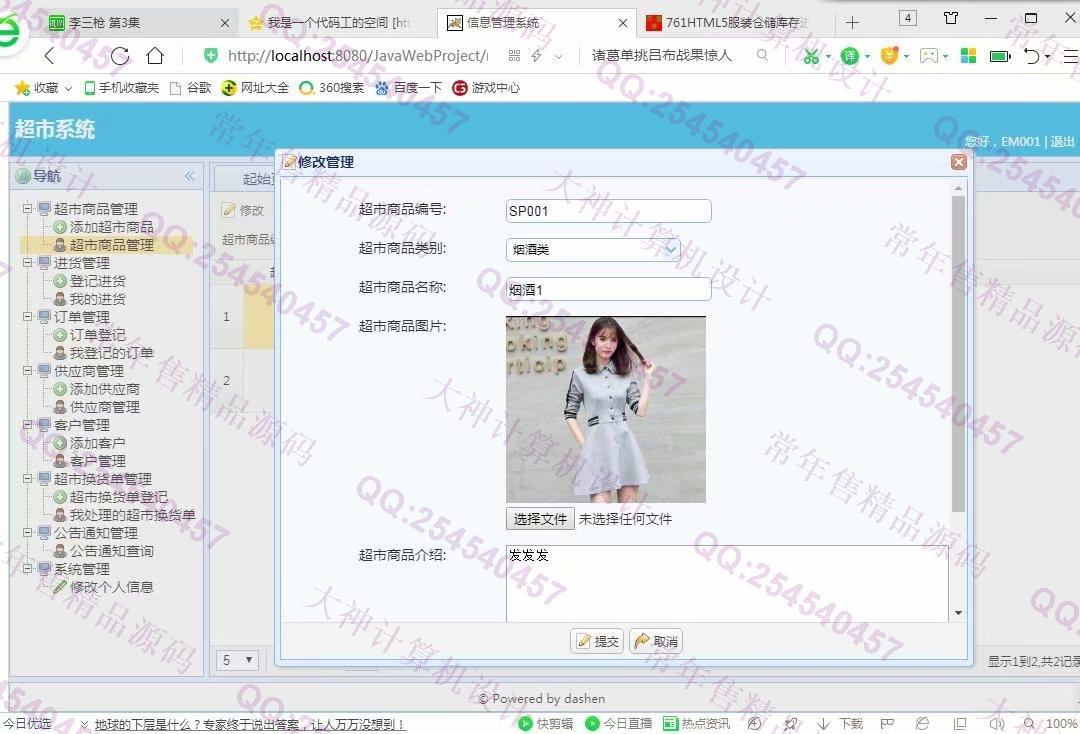Collapse the 客户管理 tree folder

[28, 425]
